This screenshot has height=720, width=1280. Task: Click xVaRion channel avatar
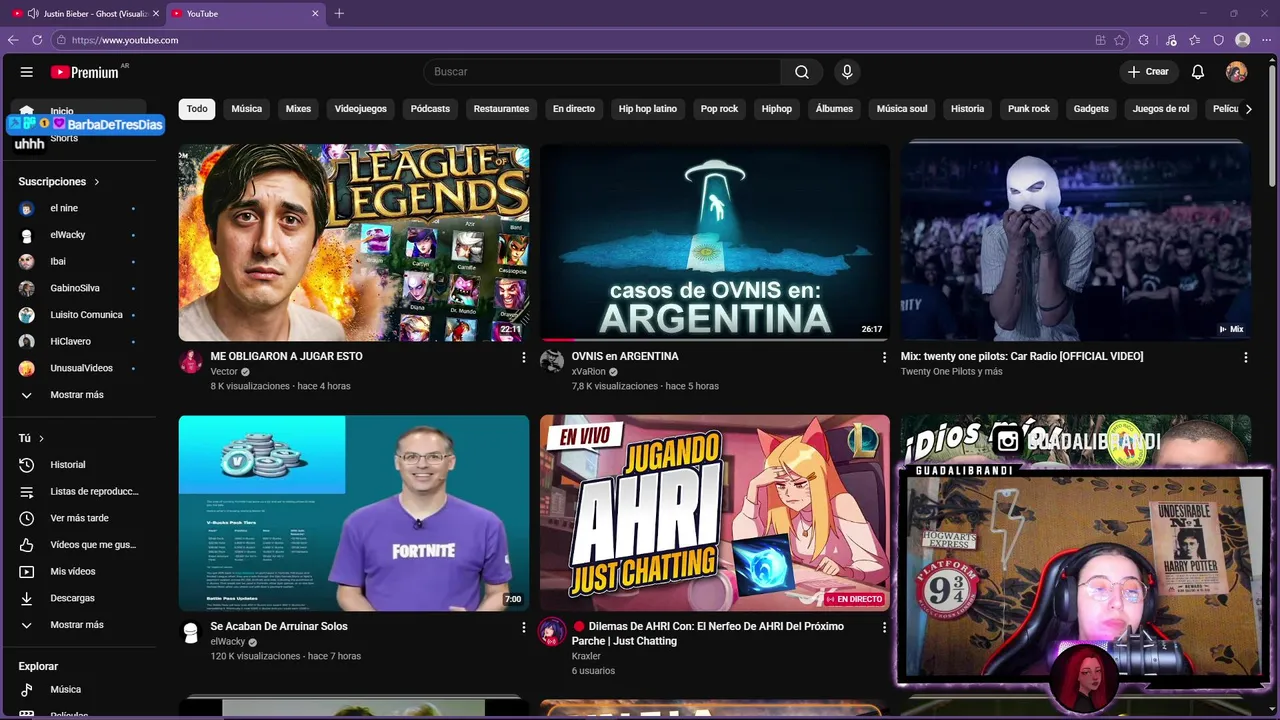tap(552, 362)
